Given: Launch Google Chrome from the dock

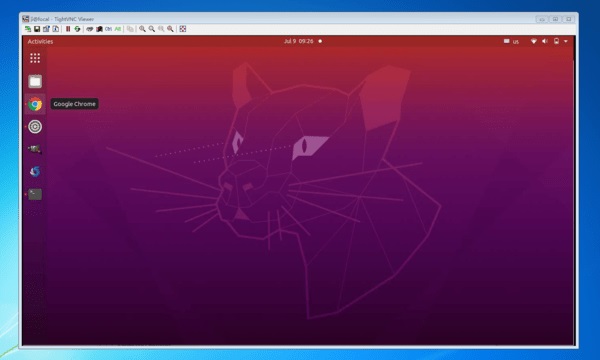Looking at the screenshot, I should coord(35,104).
